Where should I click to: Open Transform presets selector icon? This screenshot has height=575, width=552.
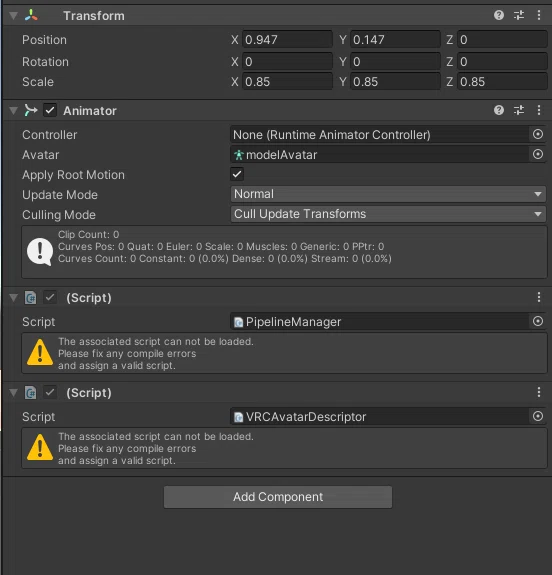(x=519, y=15)
